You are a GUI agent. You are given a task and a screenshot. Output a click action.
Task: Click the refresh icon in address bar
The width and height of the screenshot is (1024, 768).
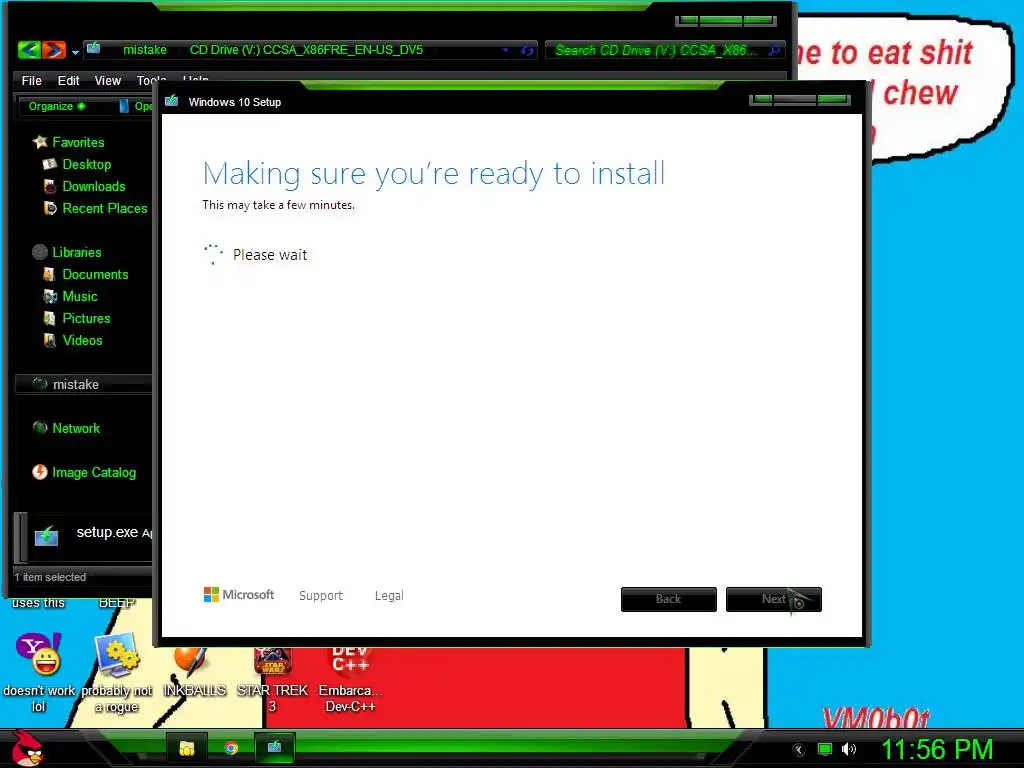(x=528, y=50)
